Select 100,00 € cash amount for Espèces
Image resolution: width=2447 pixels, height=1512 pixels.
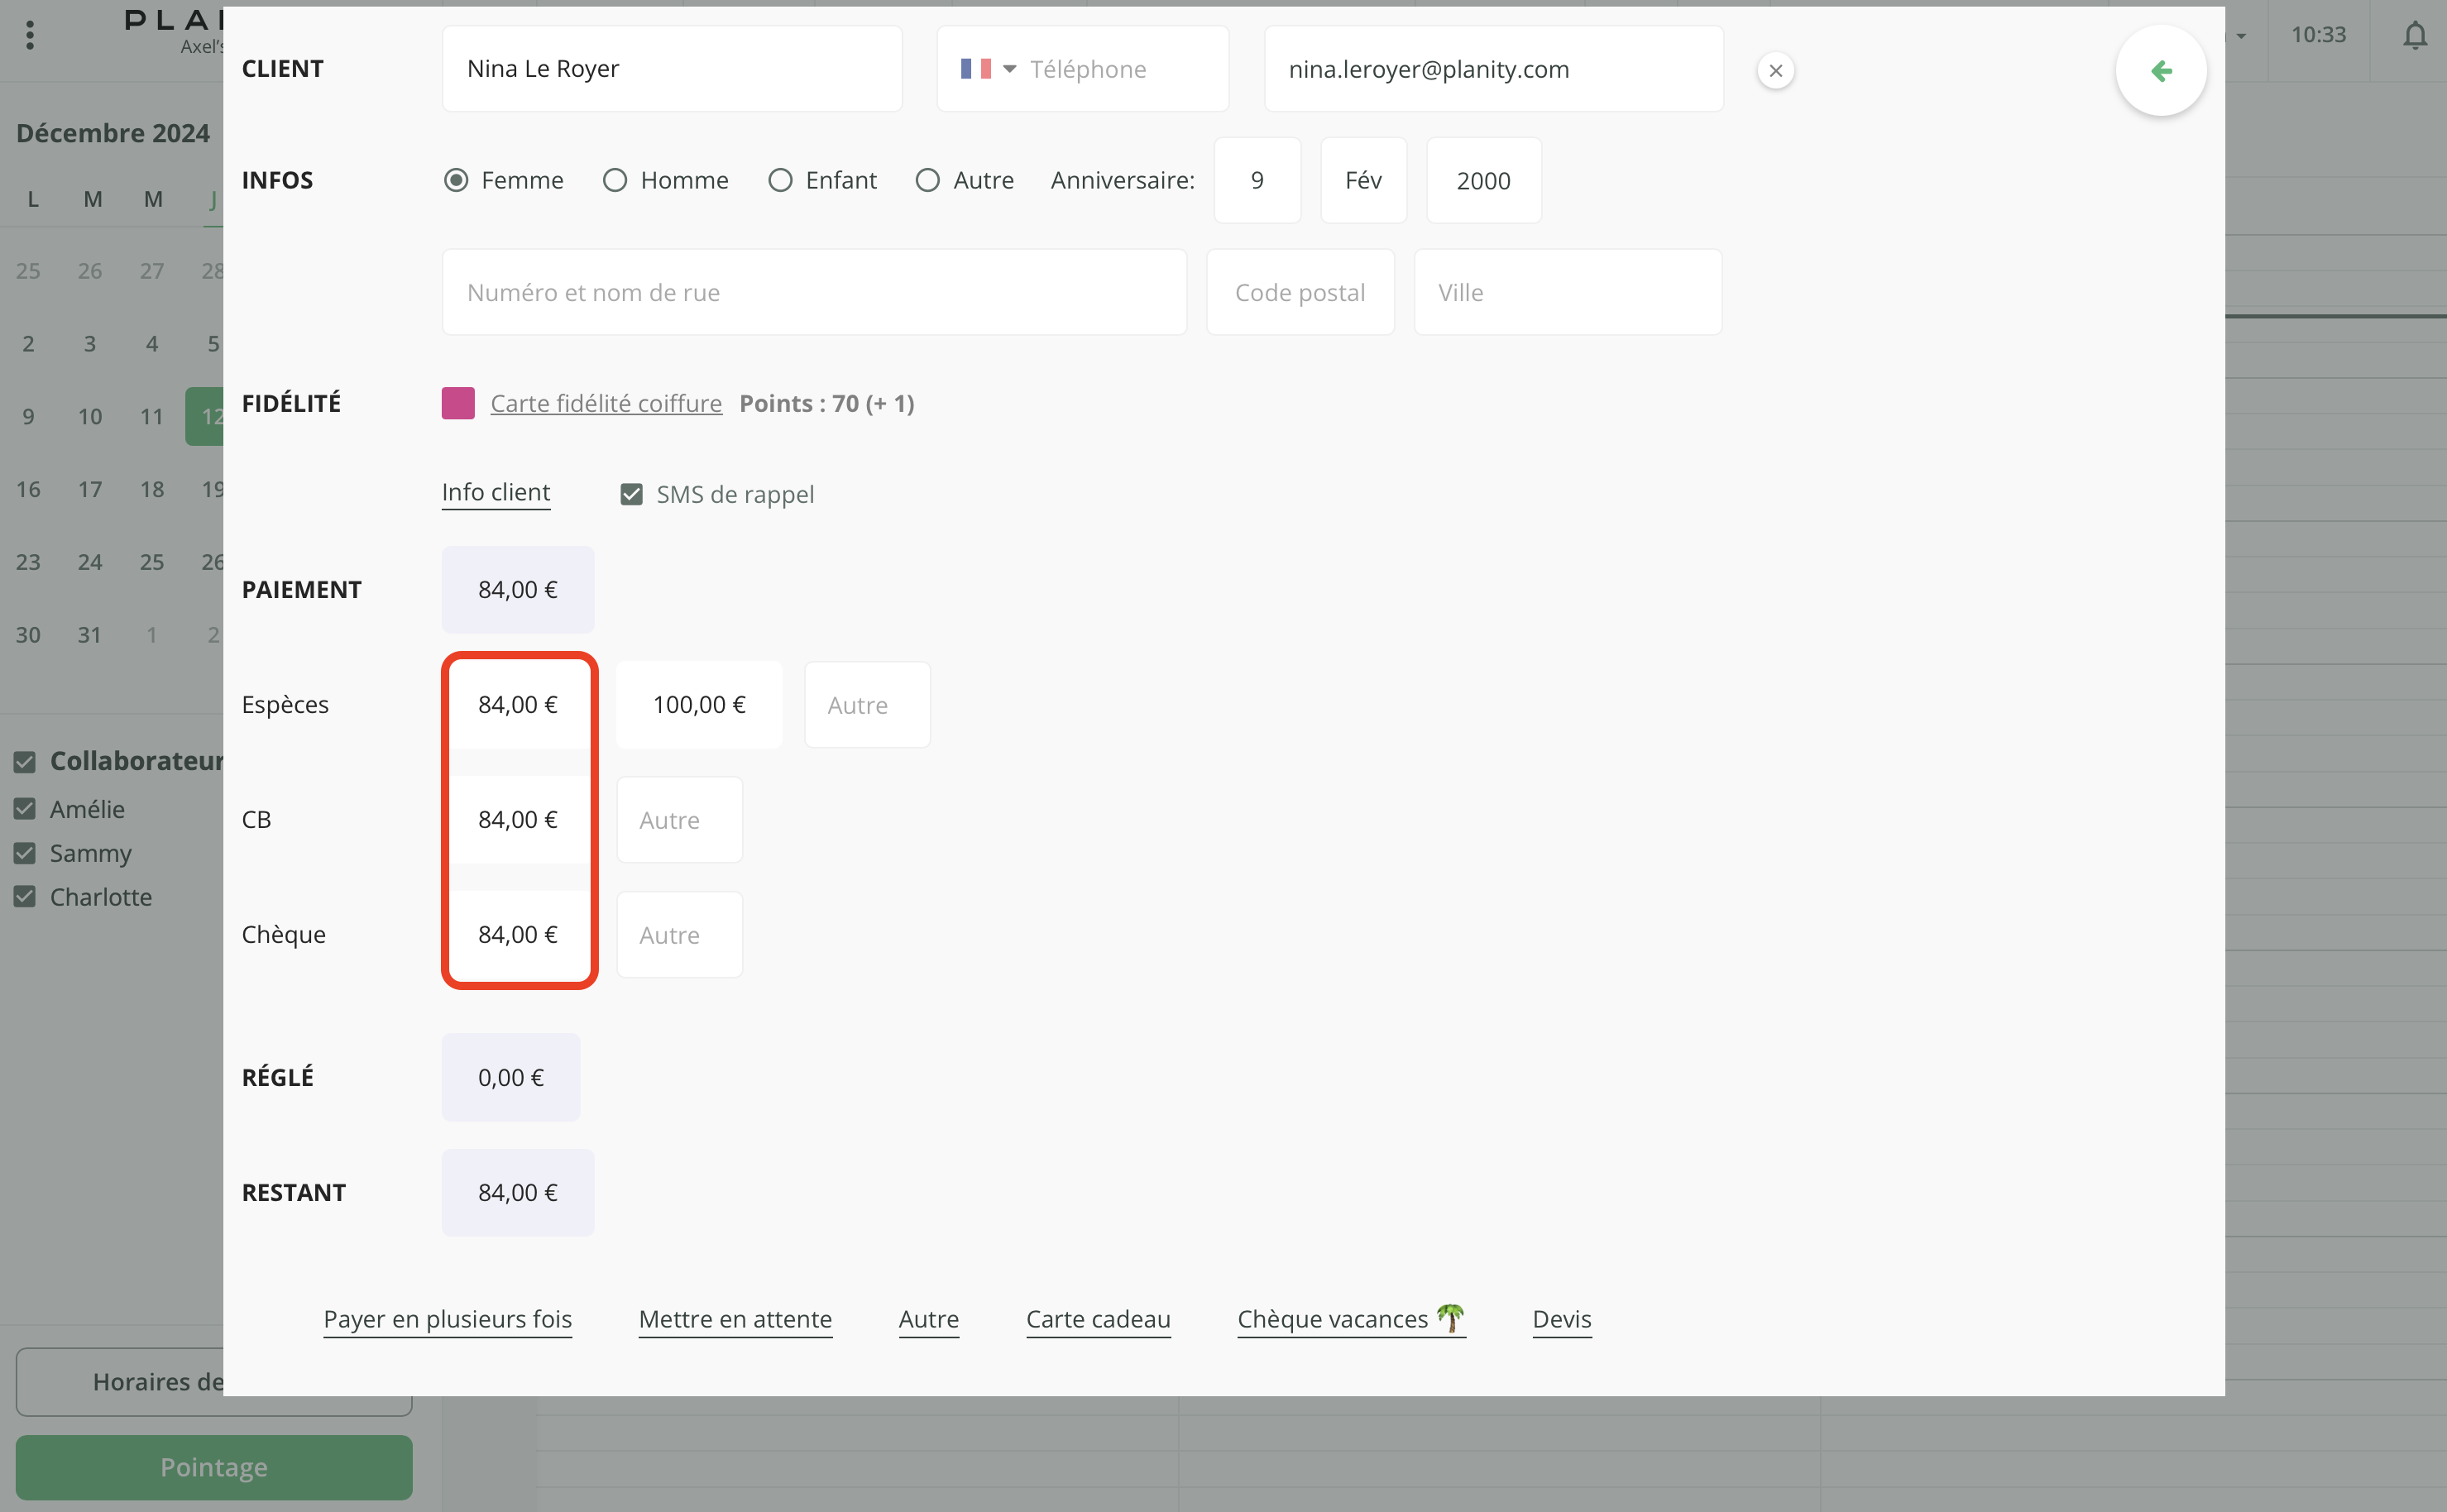[699, 705]
